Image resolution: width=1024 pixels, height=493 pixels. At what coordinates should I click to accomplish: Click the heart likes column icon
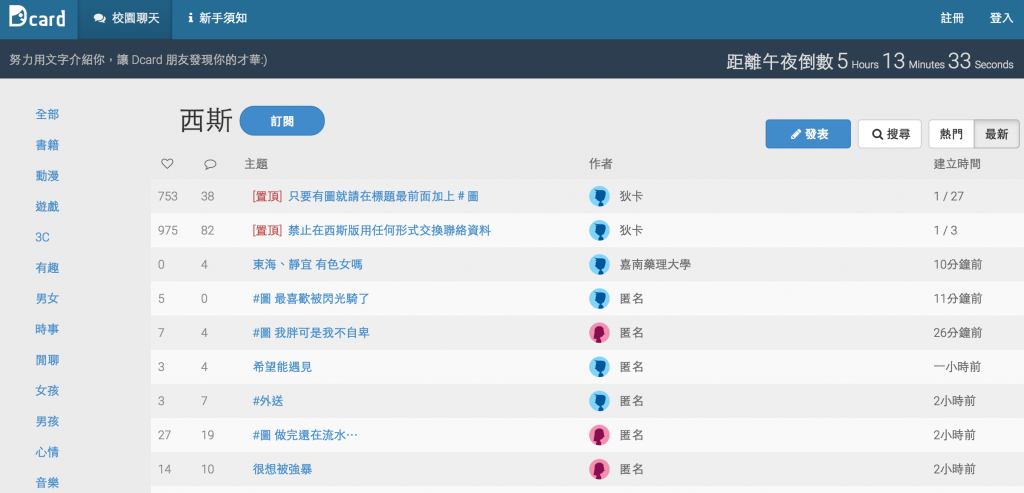coord(167,165)
